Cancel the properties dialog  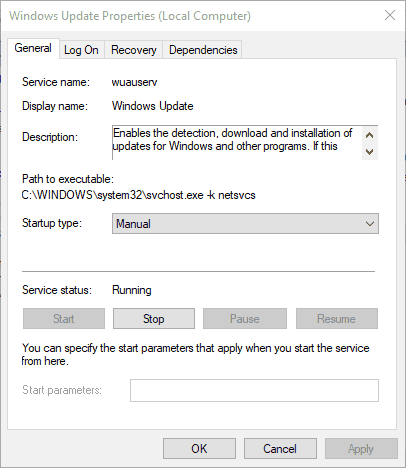pyautogui.click(x=280, y=449)
